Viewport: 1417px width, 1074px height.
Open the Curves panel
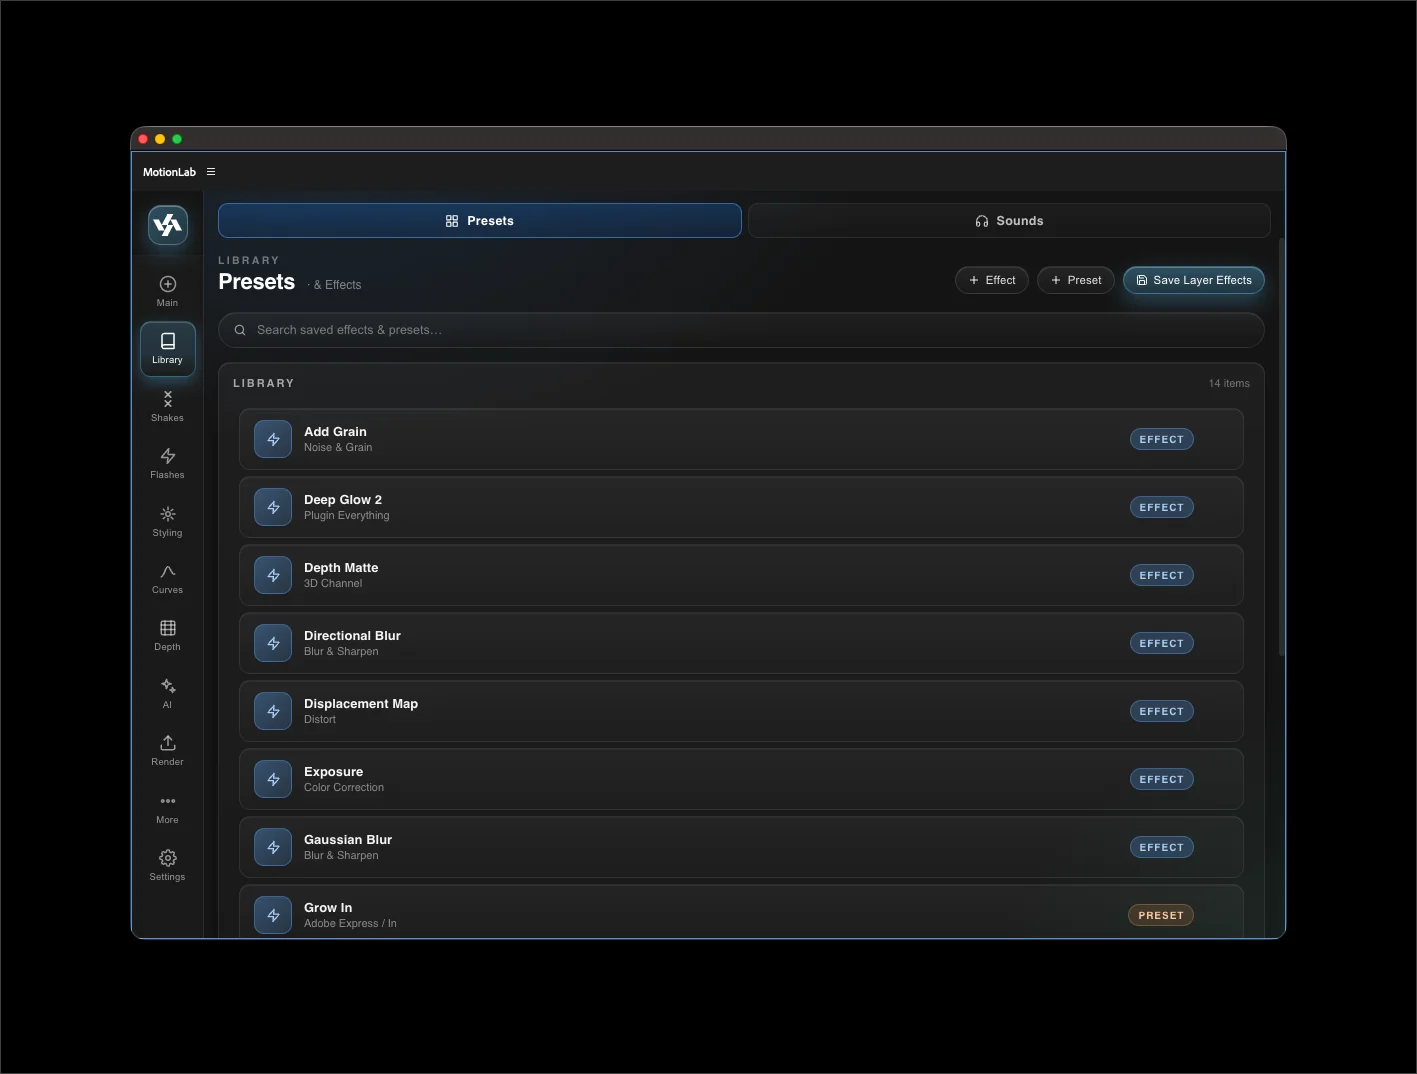(168, 578)
